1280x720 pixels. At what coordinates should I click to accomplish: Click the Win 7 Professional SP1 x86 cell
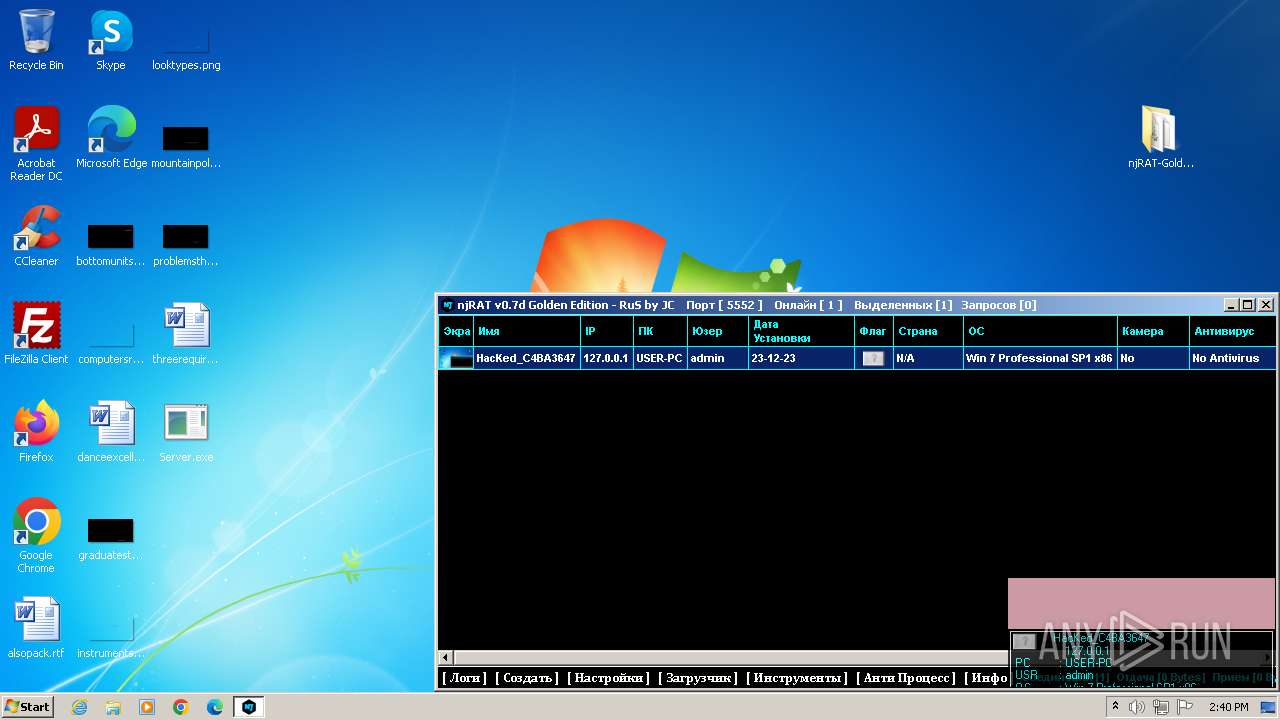point(1040,358)
